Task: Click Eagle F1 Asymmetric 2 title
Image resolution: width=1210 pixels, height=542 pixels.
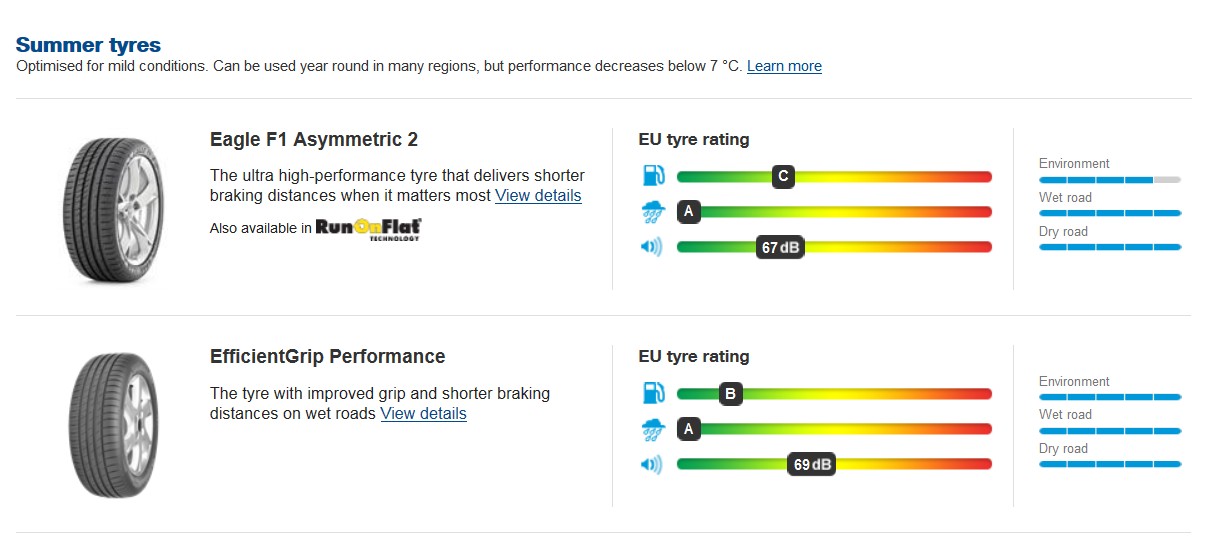Action: pyautogui.click(x=314, y=139)
